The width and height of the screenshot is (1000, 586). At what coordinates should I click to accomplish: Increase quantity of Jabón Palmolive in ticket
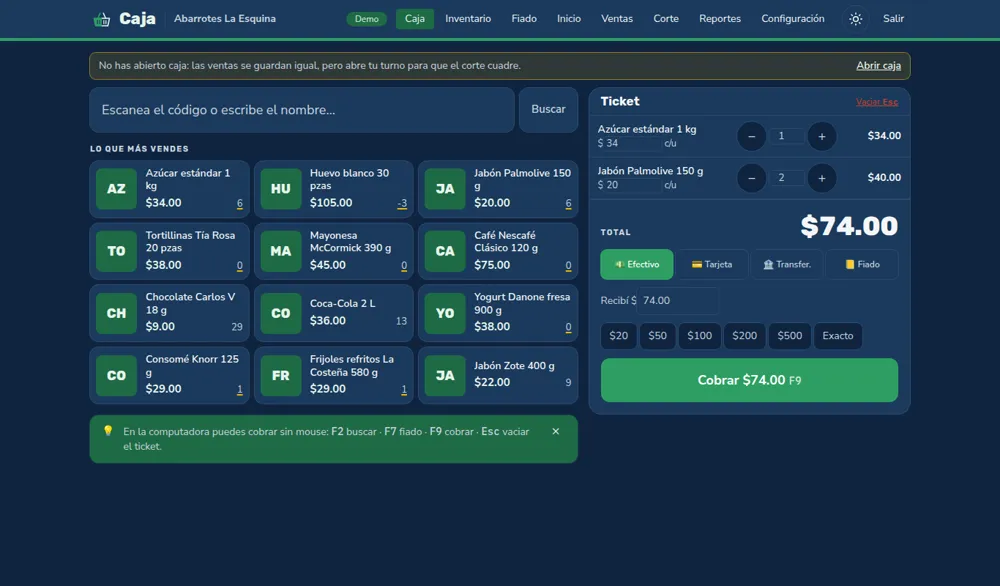[x=821, y=178]
